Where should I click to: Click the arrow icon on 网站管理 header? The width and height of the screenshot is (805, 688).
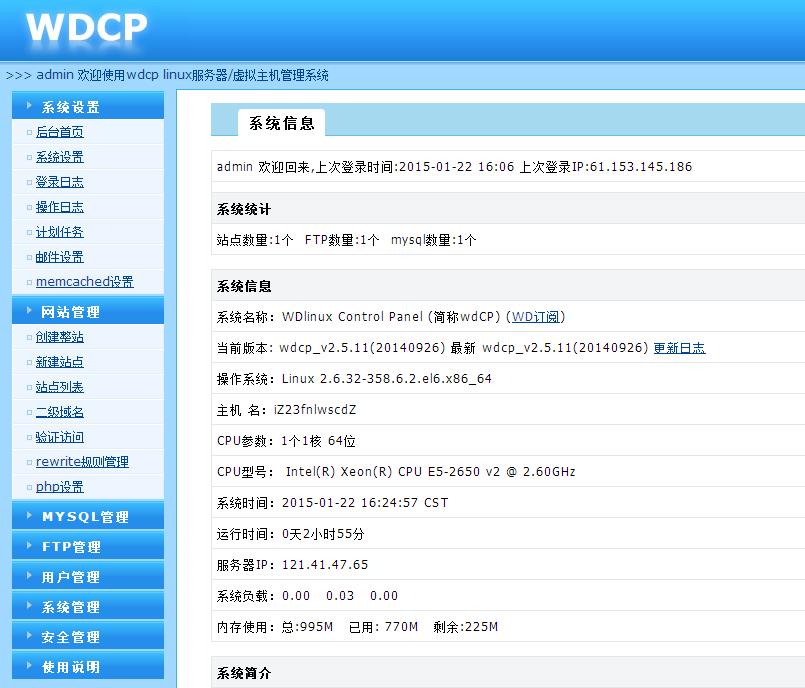pyautogui.click(x=27, y=310)
